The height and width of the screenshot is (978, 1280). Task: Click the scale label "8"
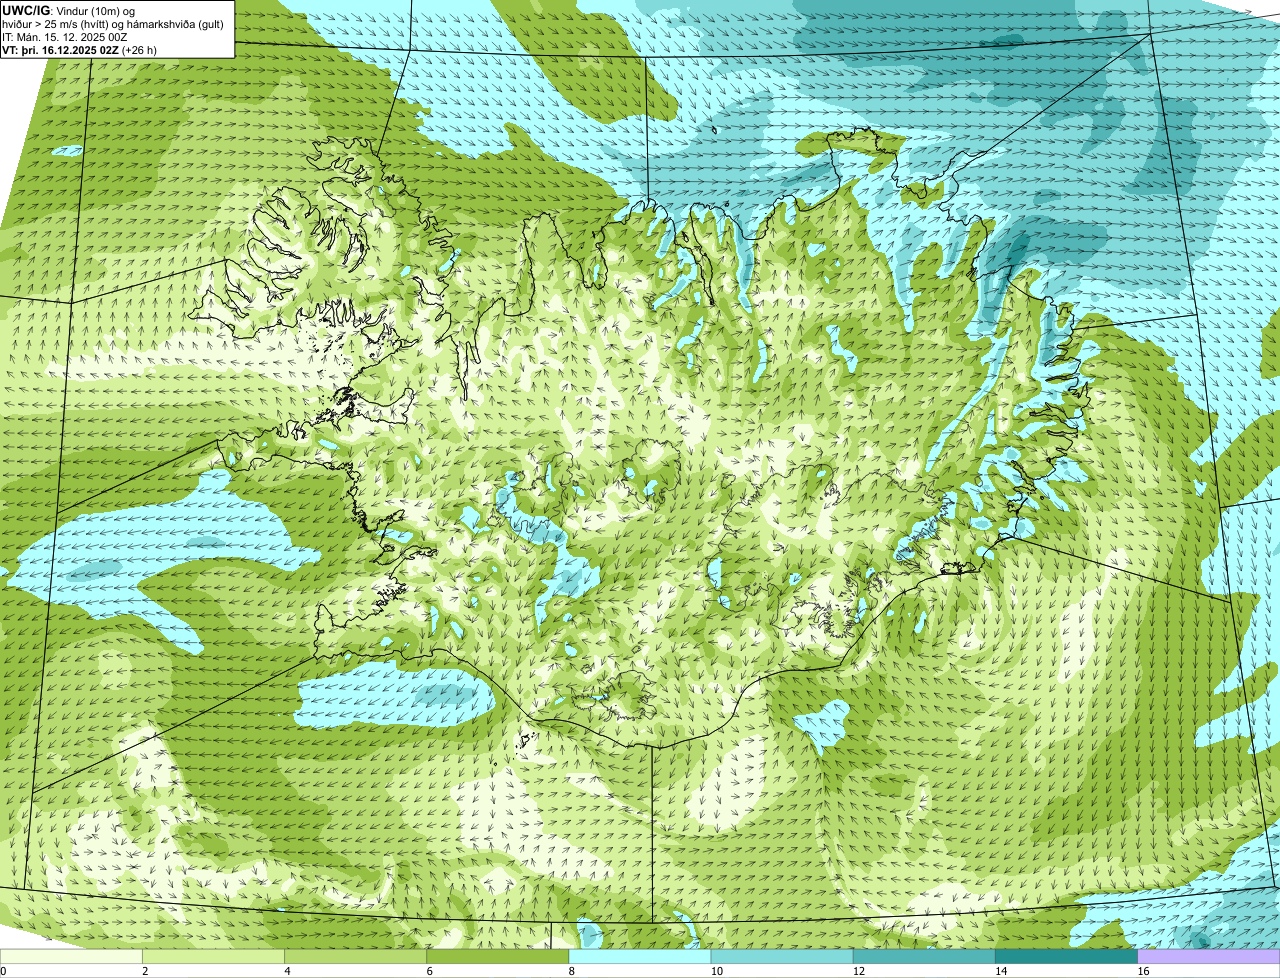(x=572, y=971)
